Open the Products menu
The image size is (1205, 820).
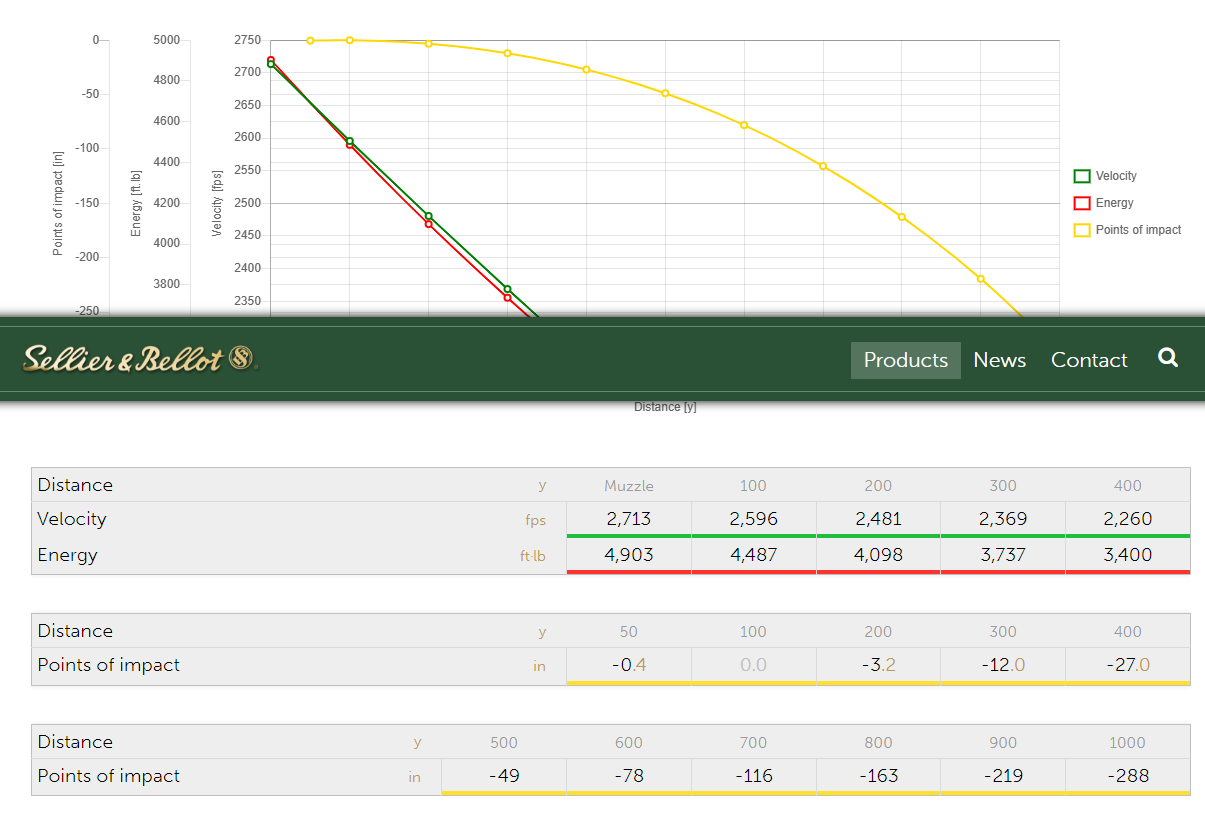coord(906,360)
